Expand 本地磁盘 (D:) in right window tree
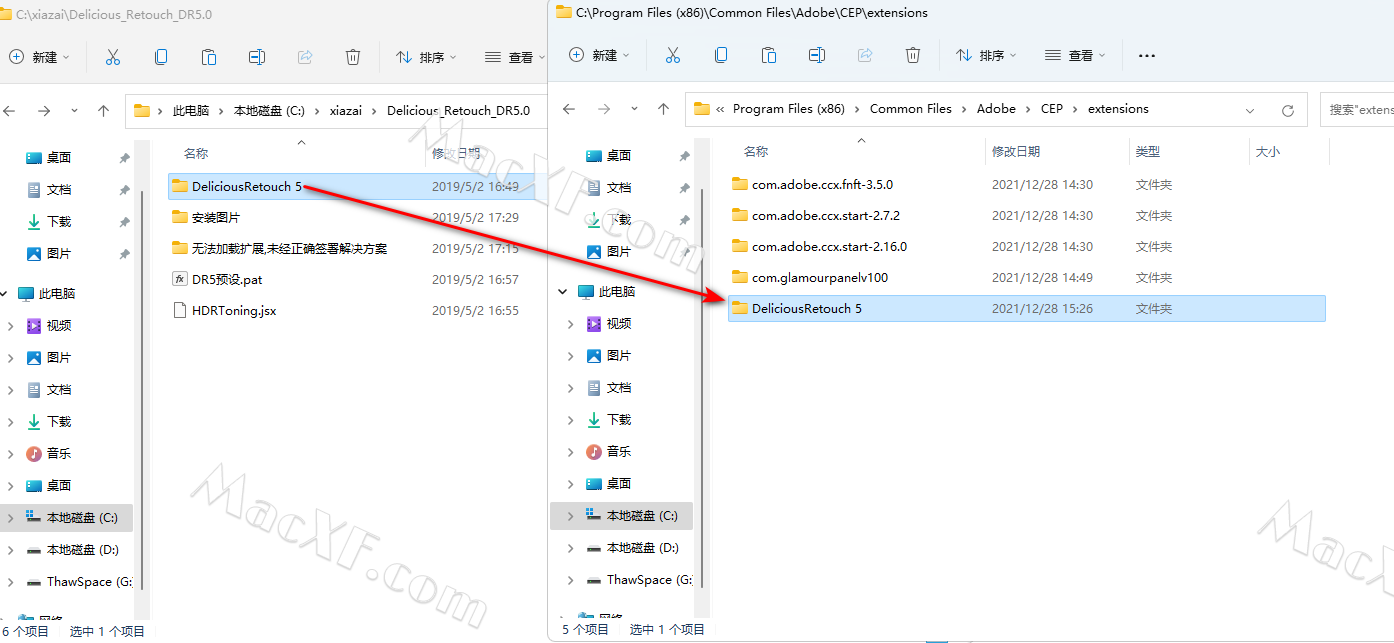This screenshot has width=1394, height=643. point(571,548)
